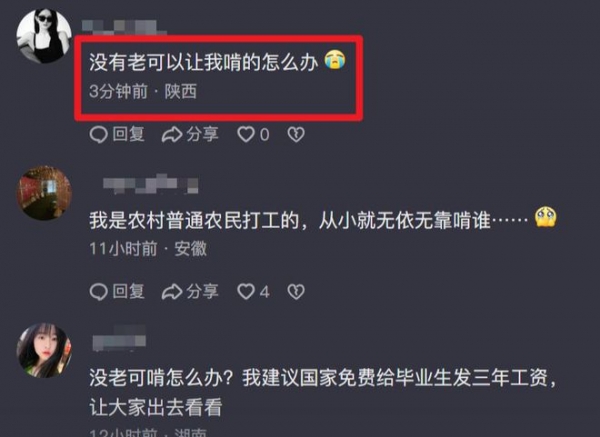Viewport: 600px width, 437px height.
Task: Tap the teary pleading emoji in second comment
Action: tap(546, 217)
